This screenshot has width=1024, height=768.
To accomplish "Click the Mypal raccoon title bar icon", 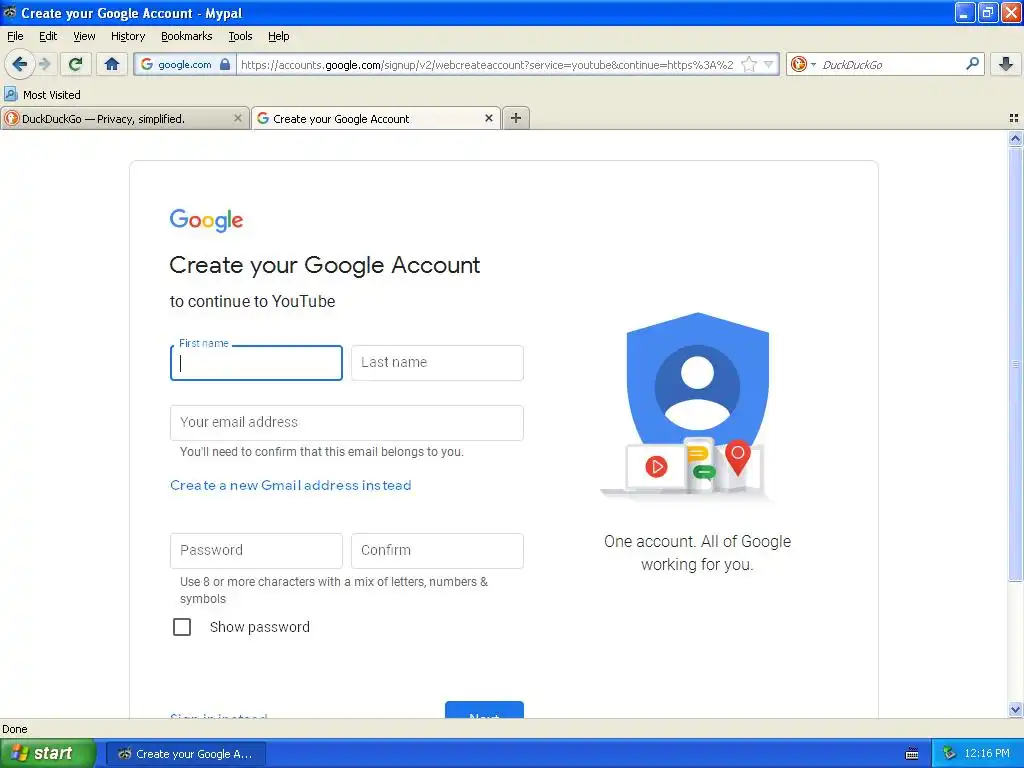I will 10,12.
